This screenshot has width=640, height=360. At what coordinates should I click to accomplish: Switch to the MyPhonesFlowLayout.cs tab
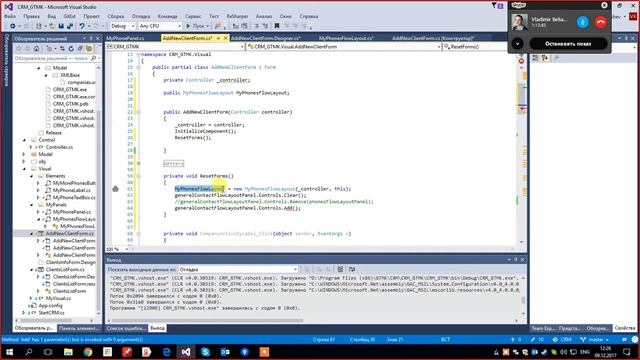(x=346, y=38)
